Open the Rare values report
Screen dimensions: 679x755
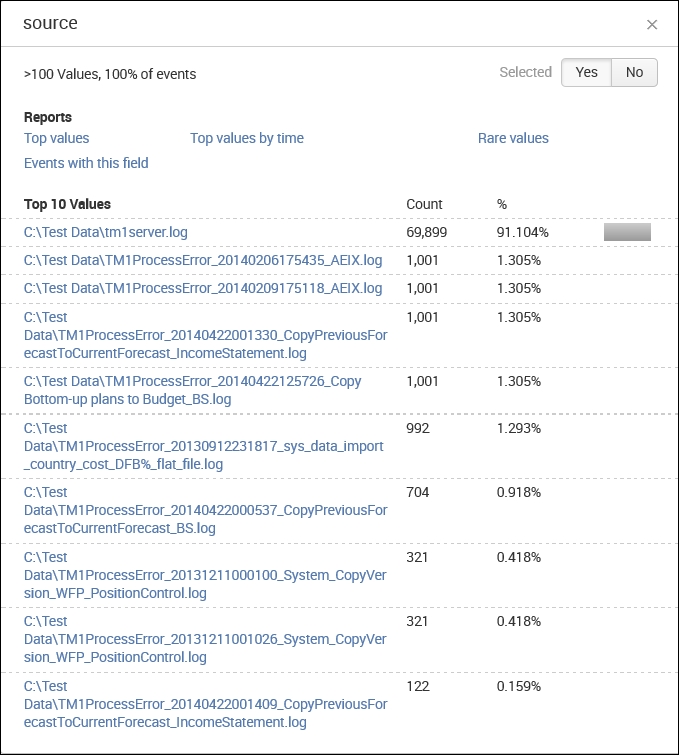point(513,138)
